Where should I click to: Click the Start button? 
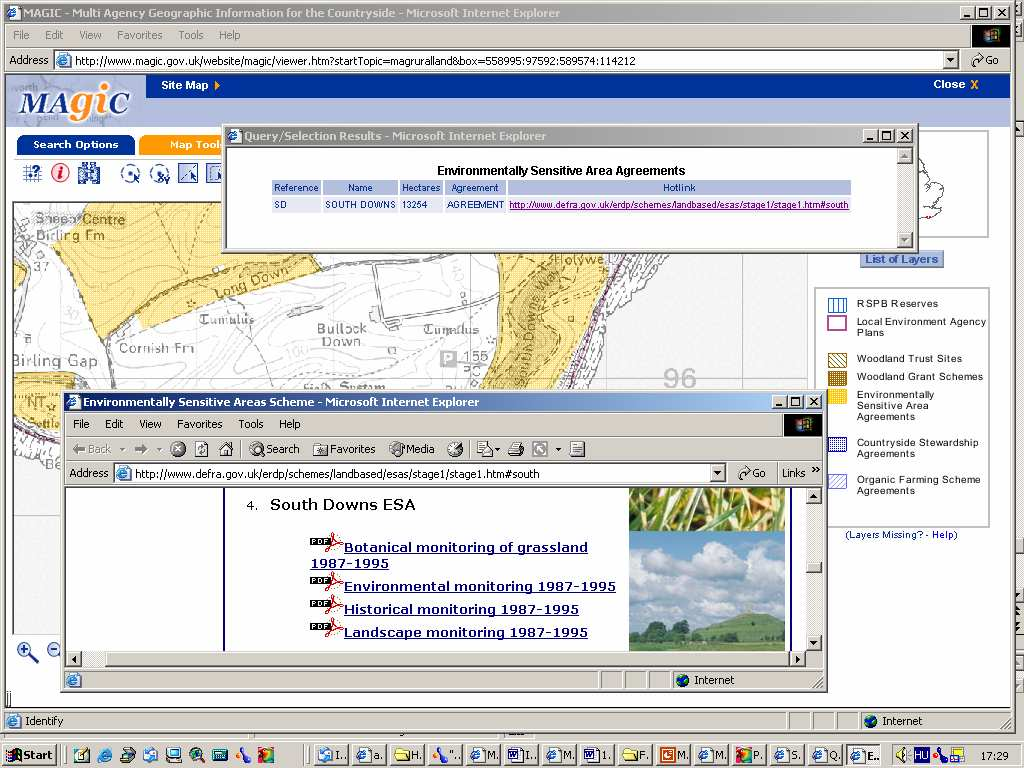30,755
